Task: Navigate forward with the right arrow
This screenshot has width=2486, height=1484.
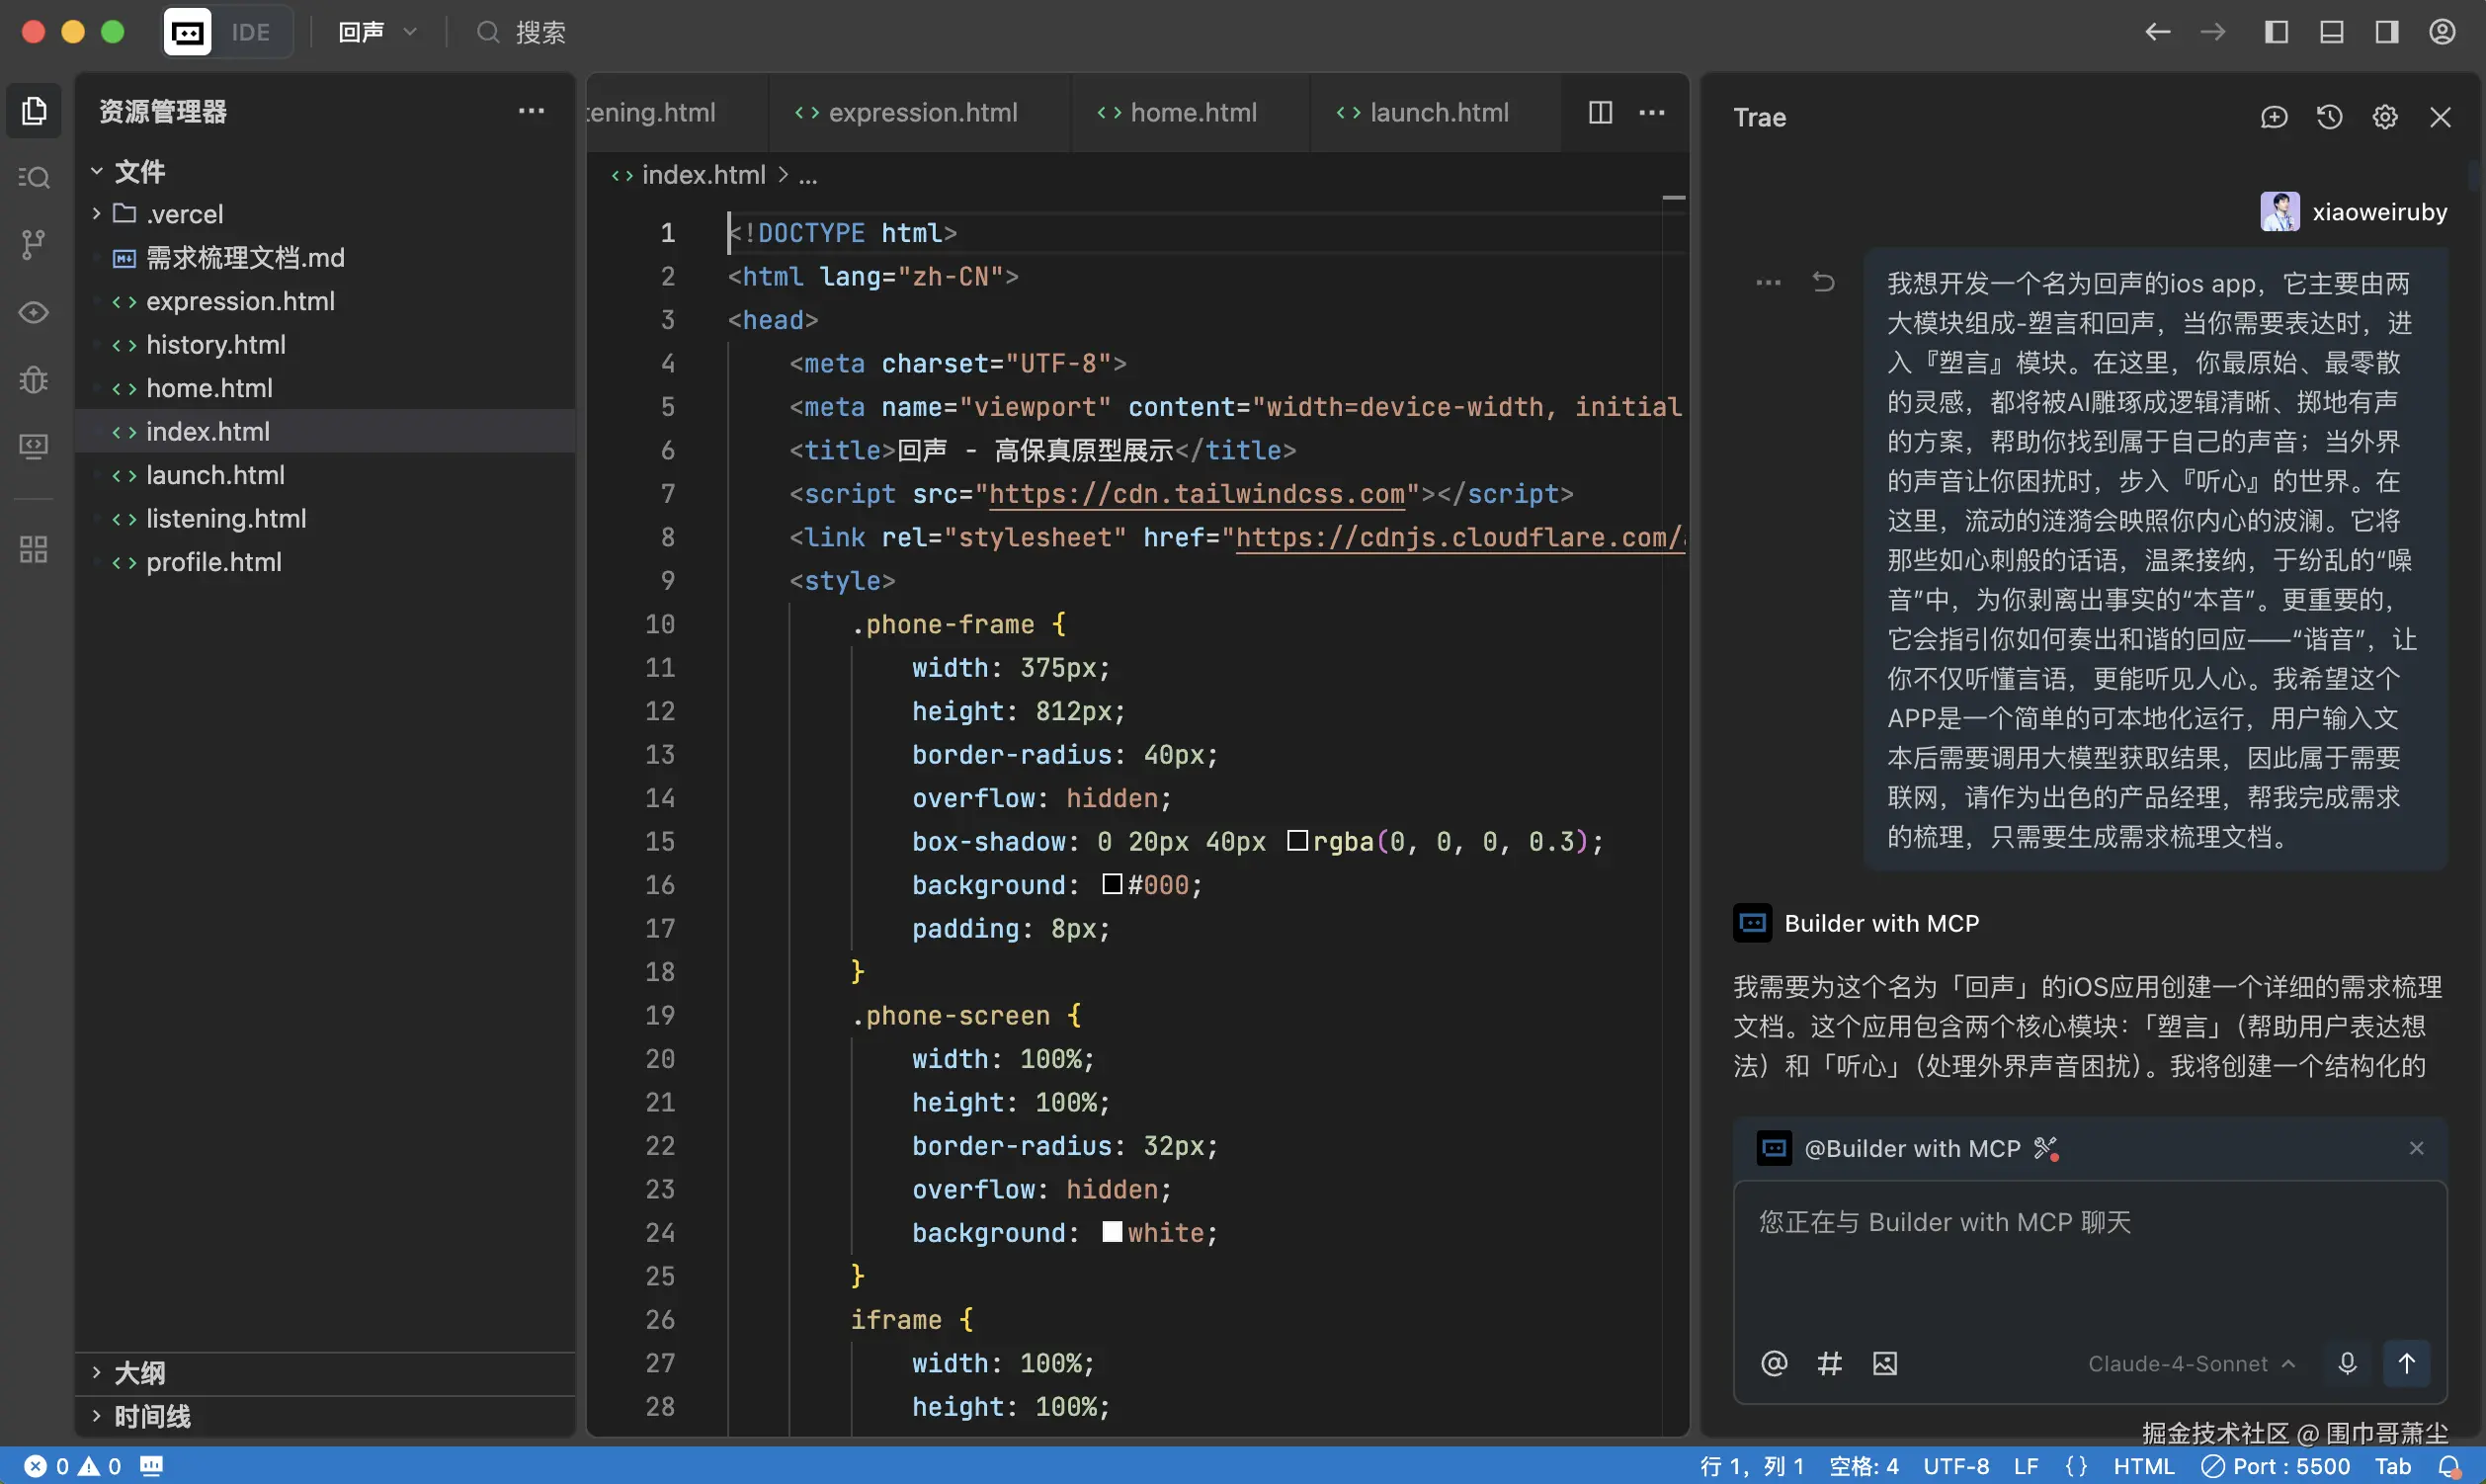Action: click(x=2213, y=32)
